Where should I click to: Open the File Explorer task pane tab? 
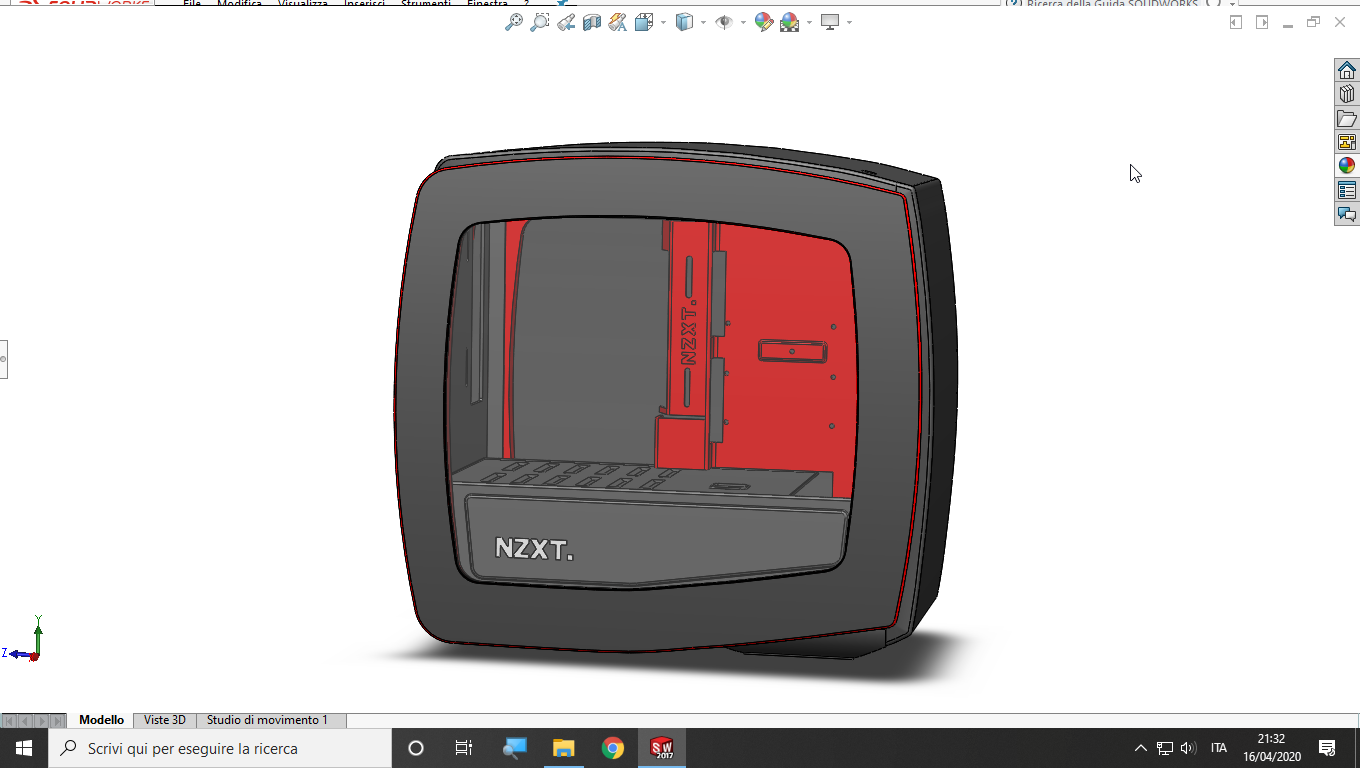[1347, 118]
